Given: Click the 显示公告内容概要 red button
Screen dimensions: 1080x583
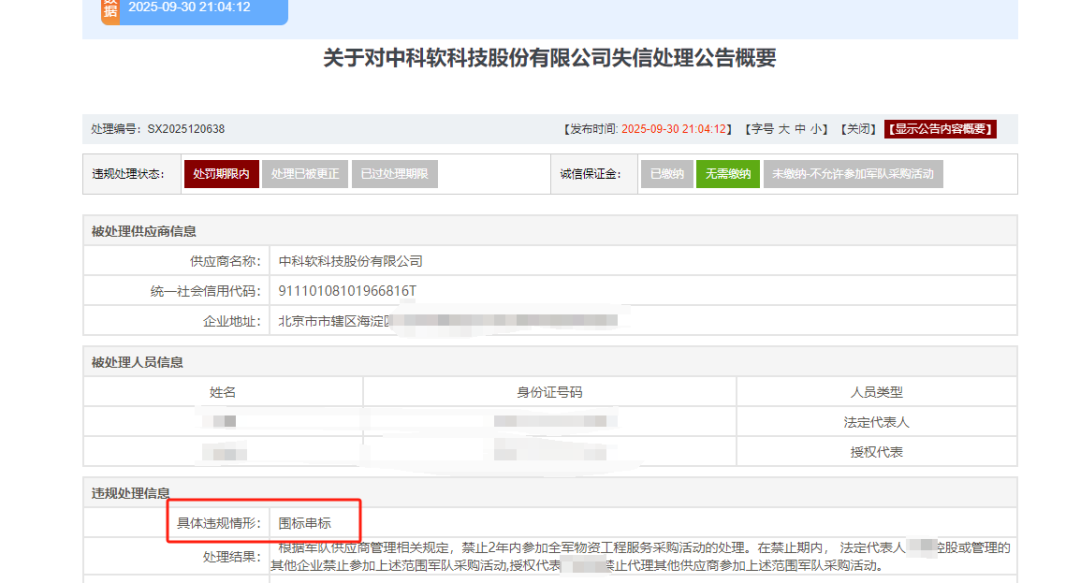Looking at the screenshot, I should click(940, 129).
